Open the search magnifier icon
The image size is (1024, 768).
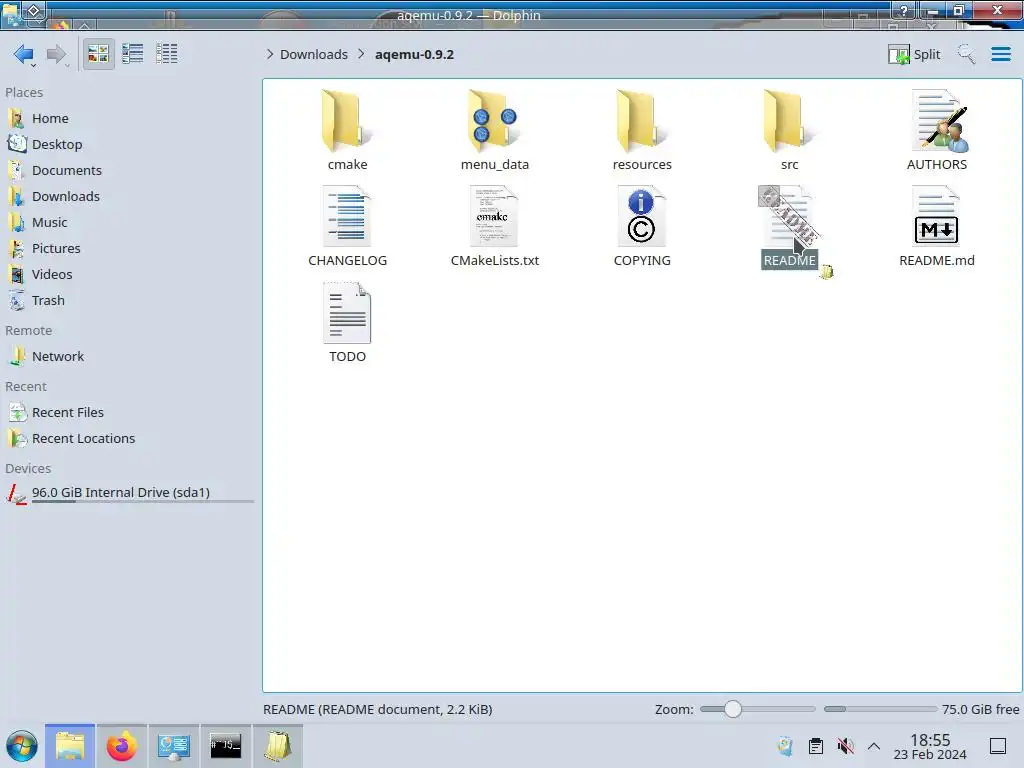(x=966, y=54)
